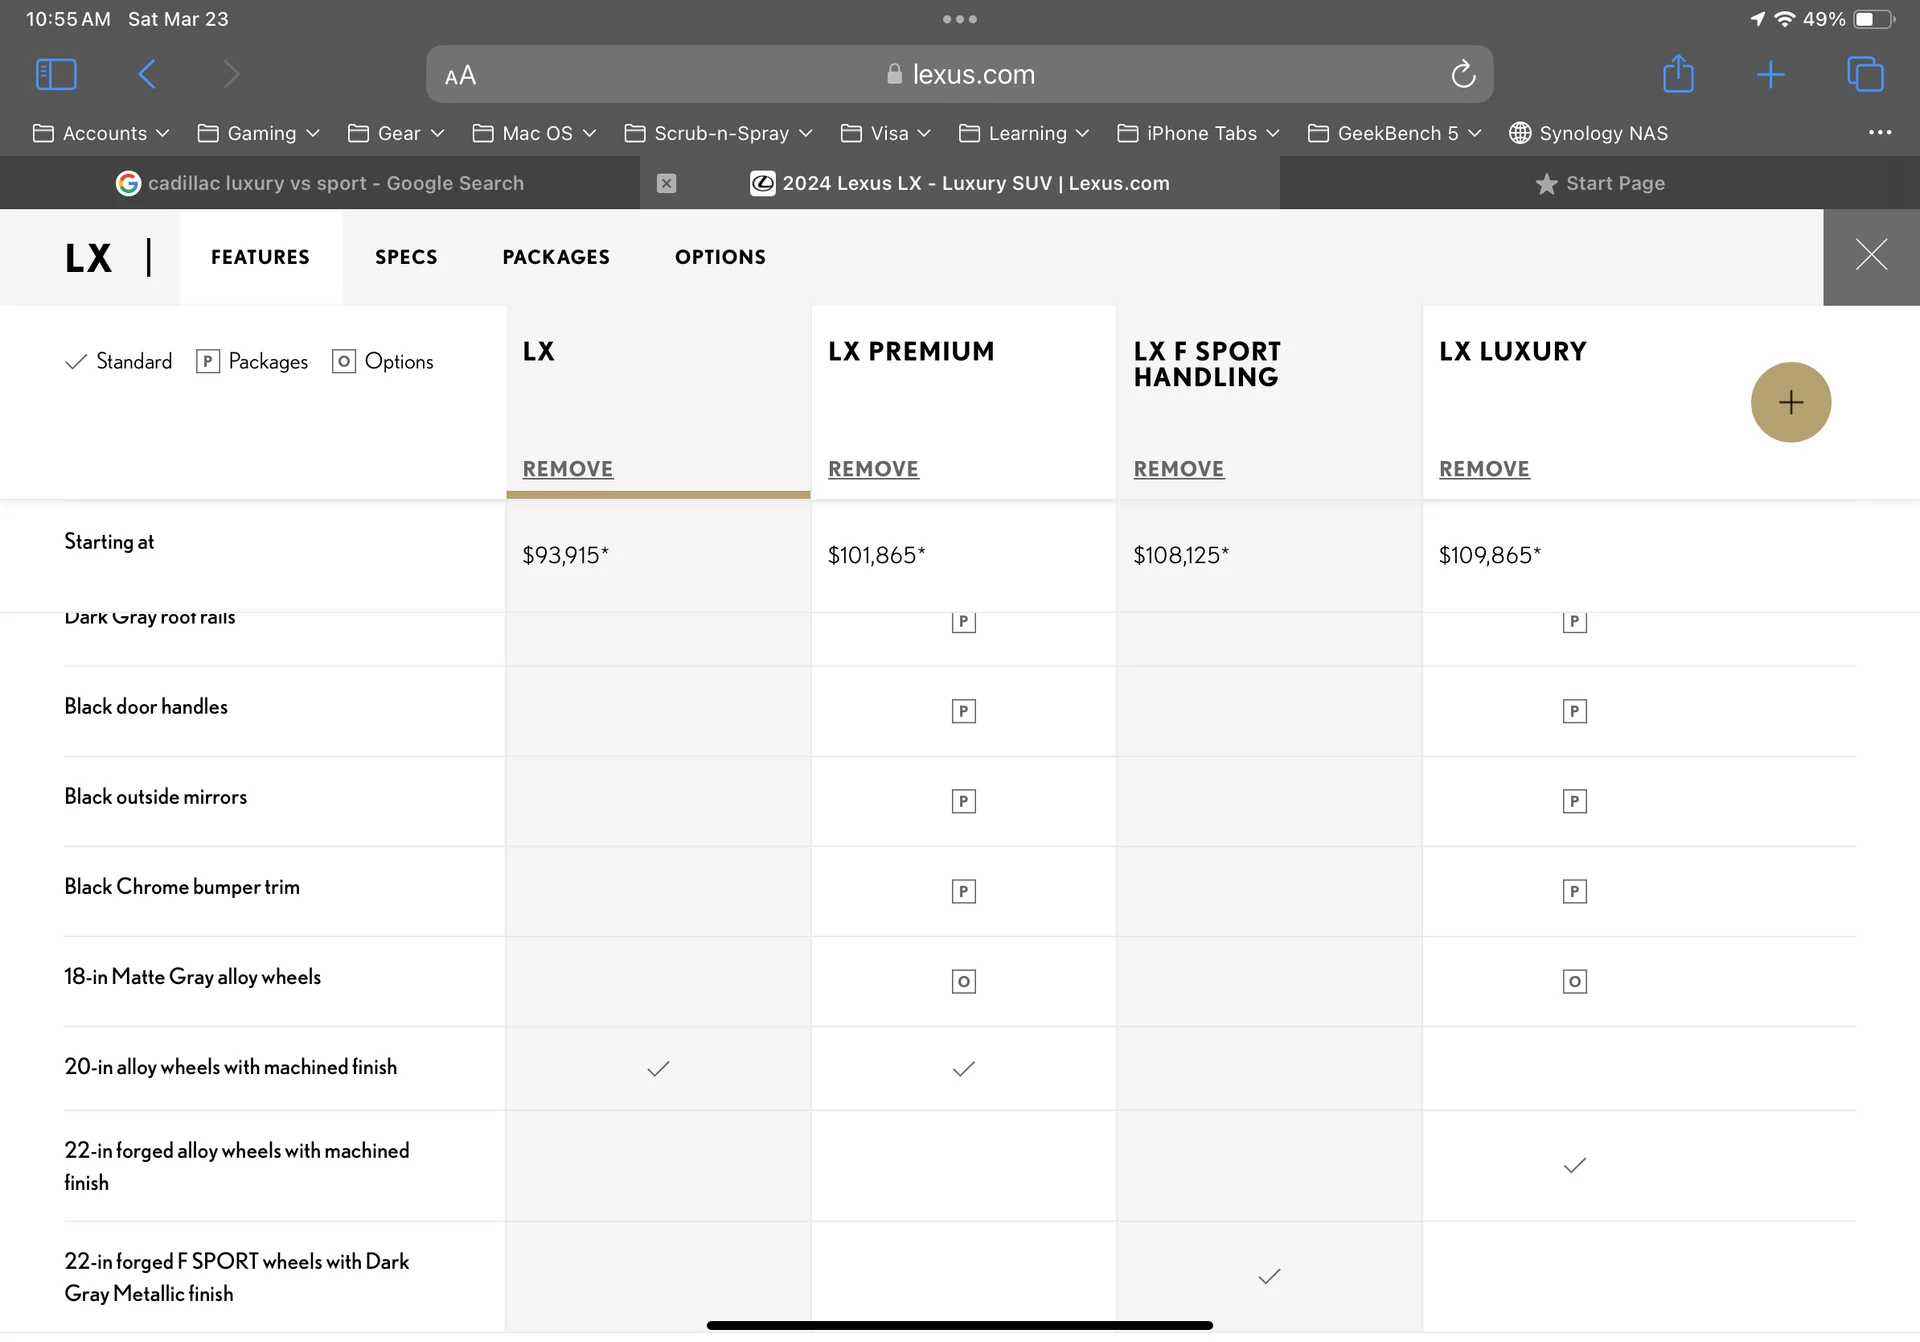
Task: Tap the $93,915 starting price
Action: [x=565, y=555]
